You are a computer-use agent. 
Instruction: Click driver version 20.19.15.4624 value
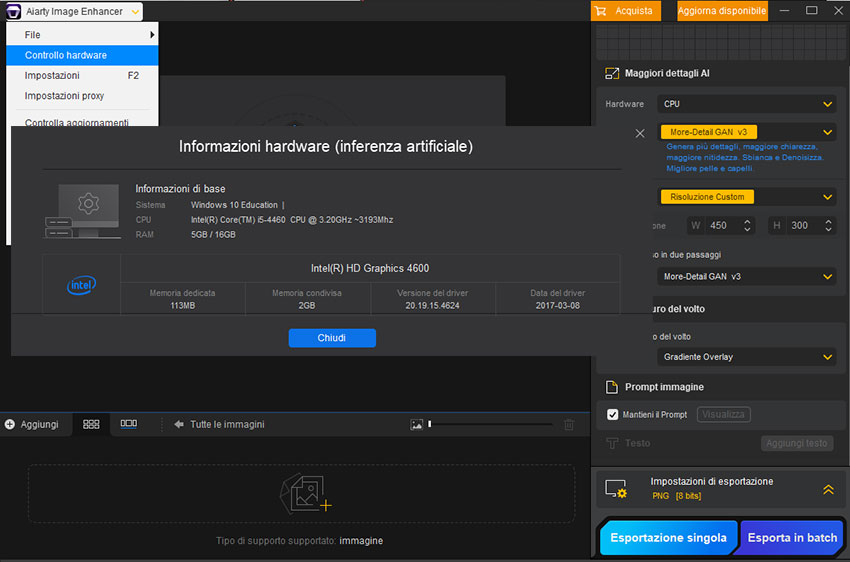(x=432, y=306)
